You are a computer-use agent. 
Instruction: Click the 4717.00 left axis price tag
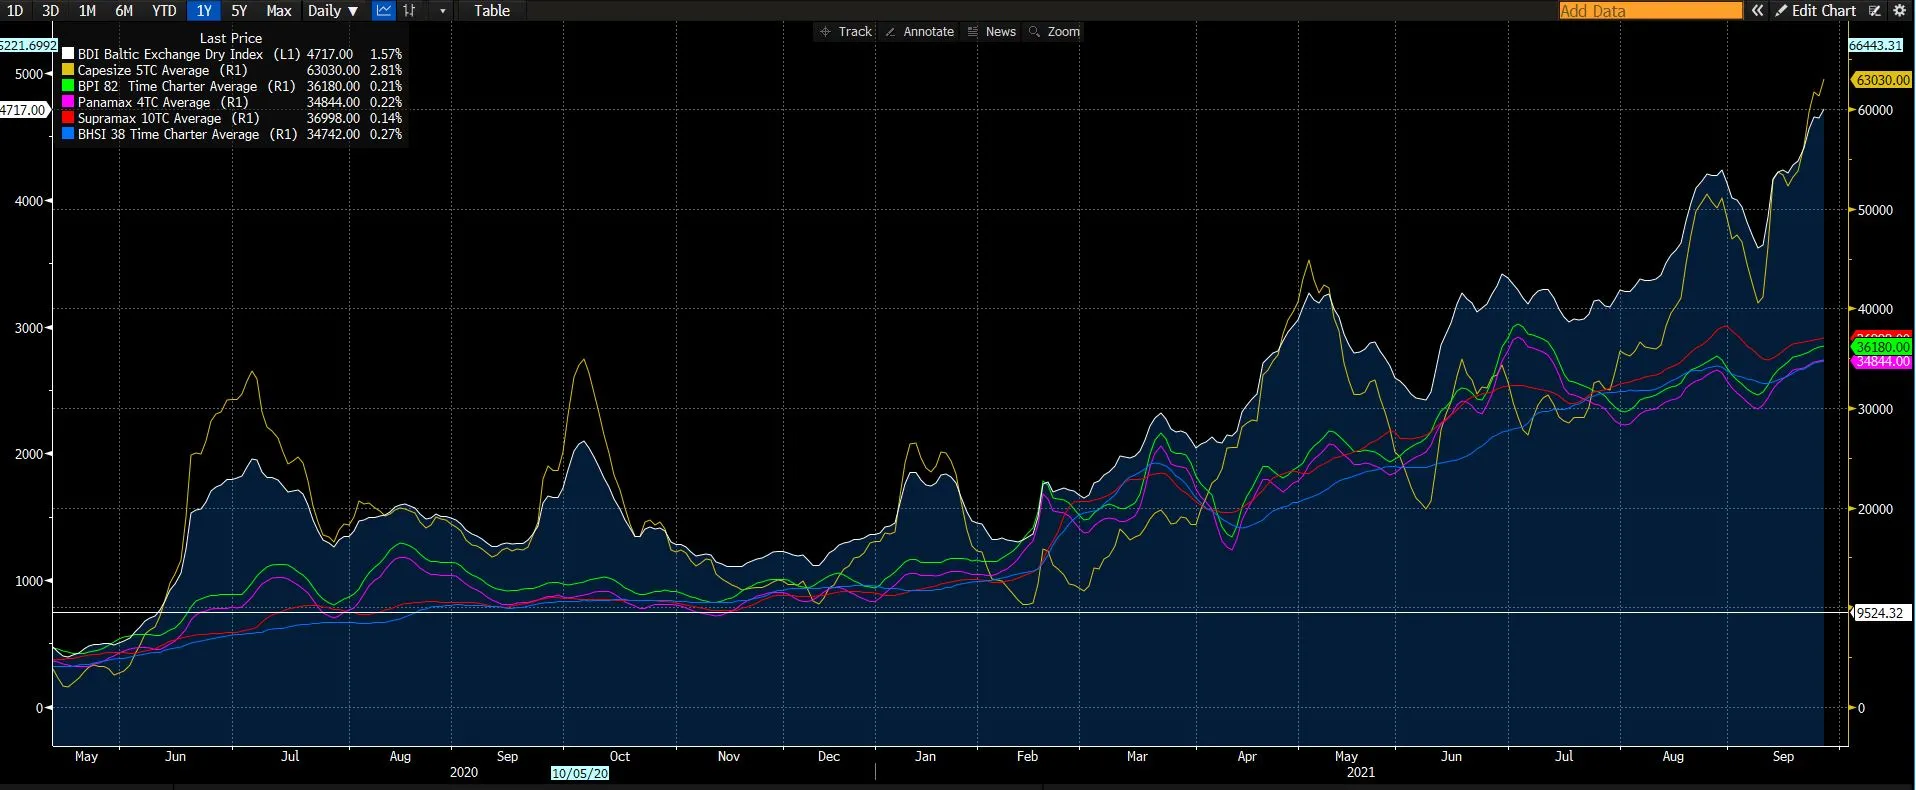(x=23, y=110)
